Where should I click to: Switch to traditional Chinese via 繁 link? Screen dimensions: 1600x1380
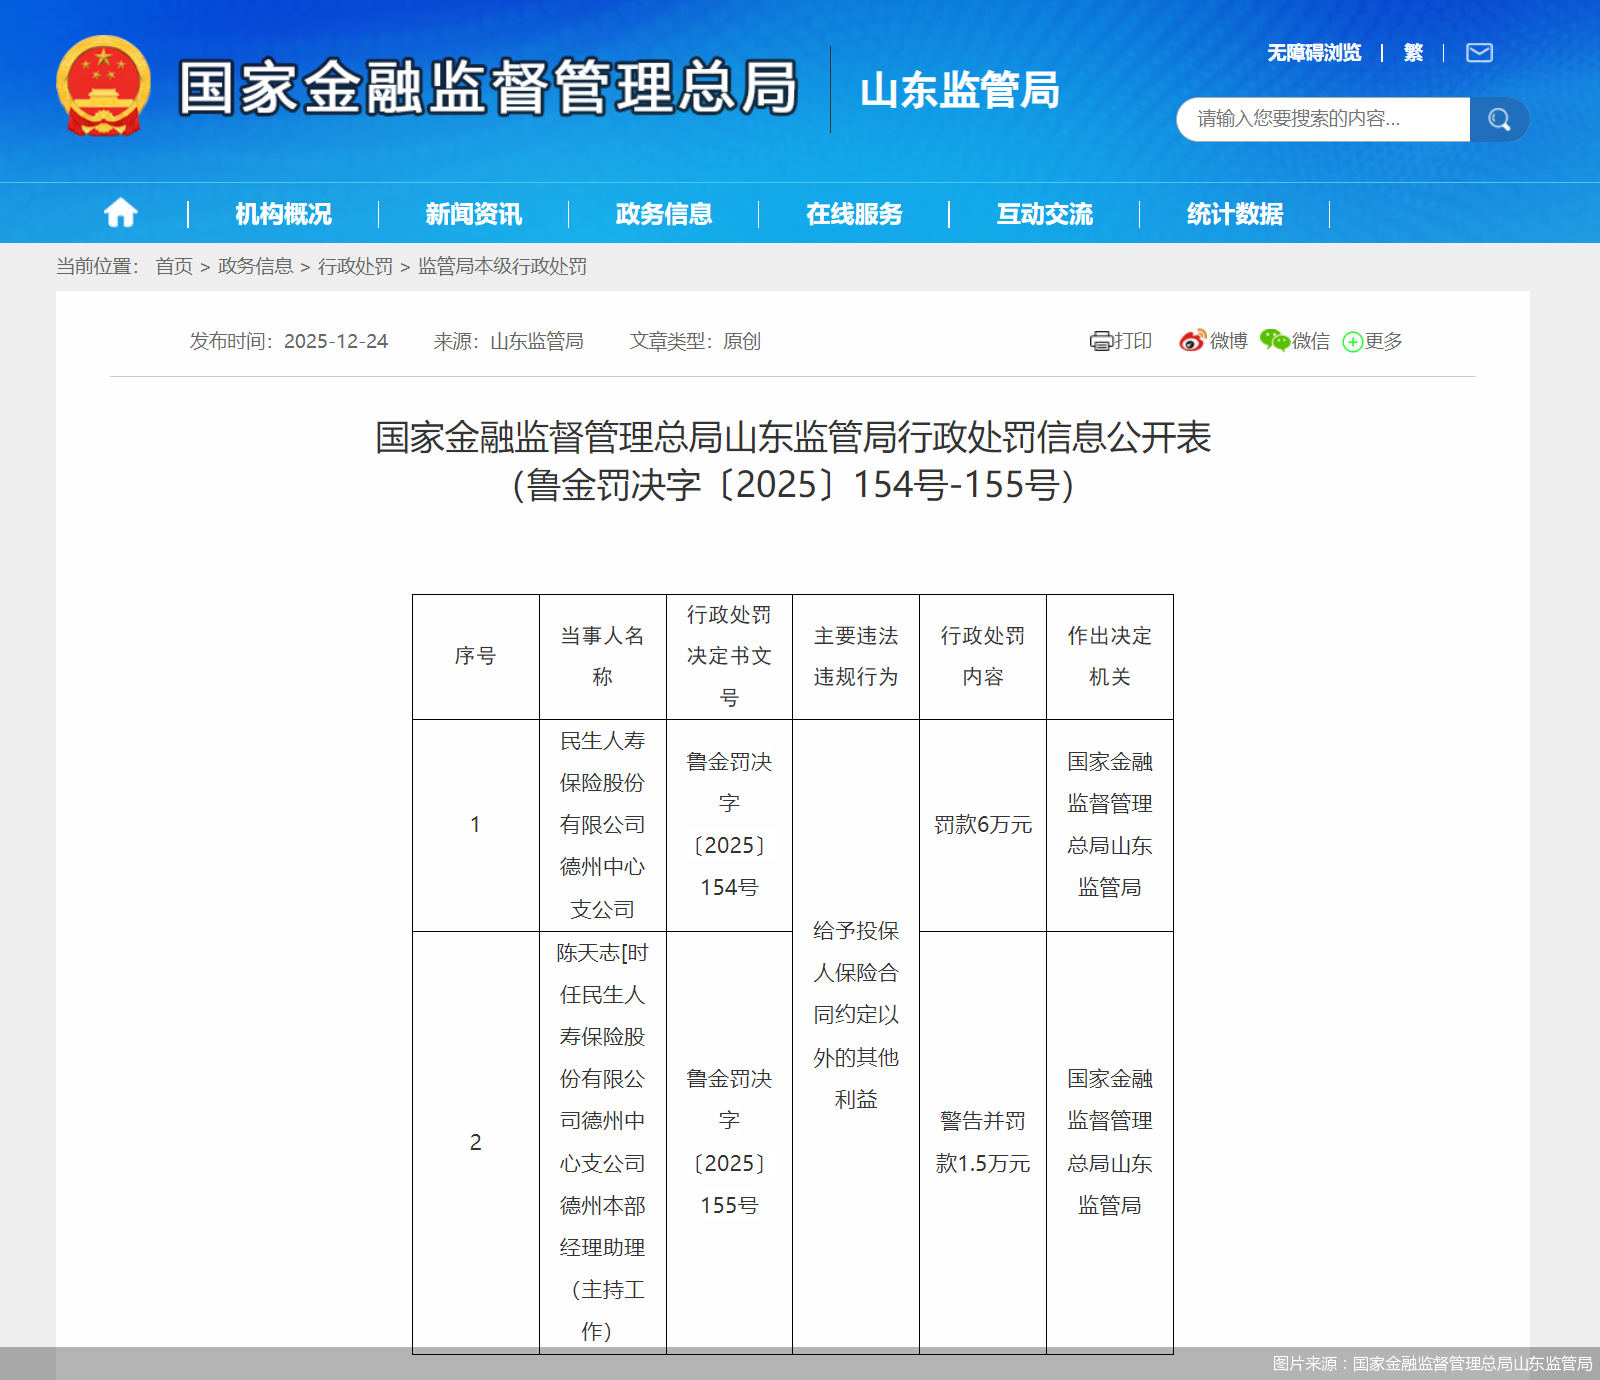(x=1413, y=52)
